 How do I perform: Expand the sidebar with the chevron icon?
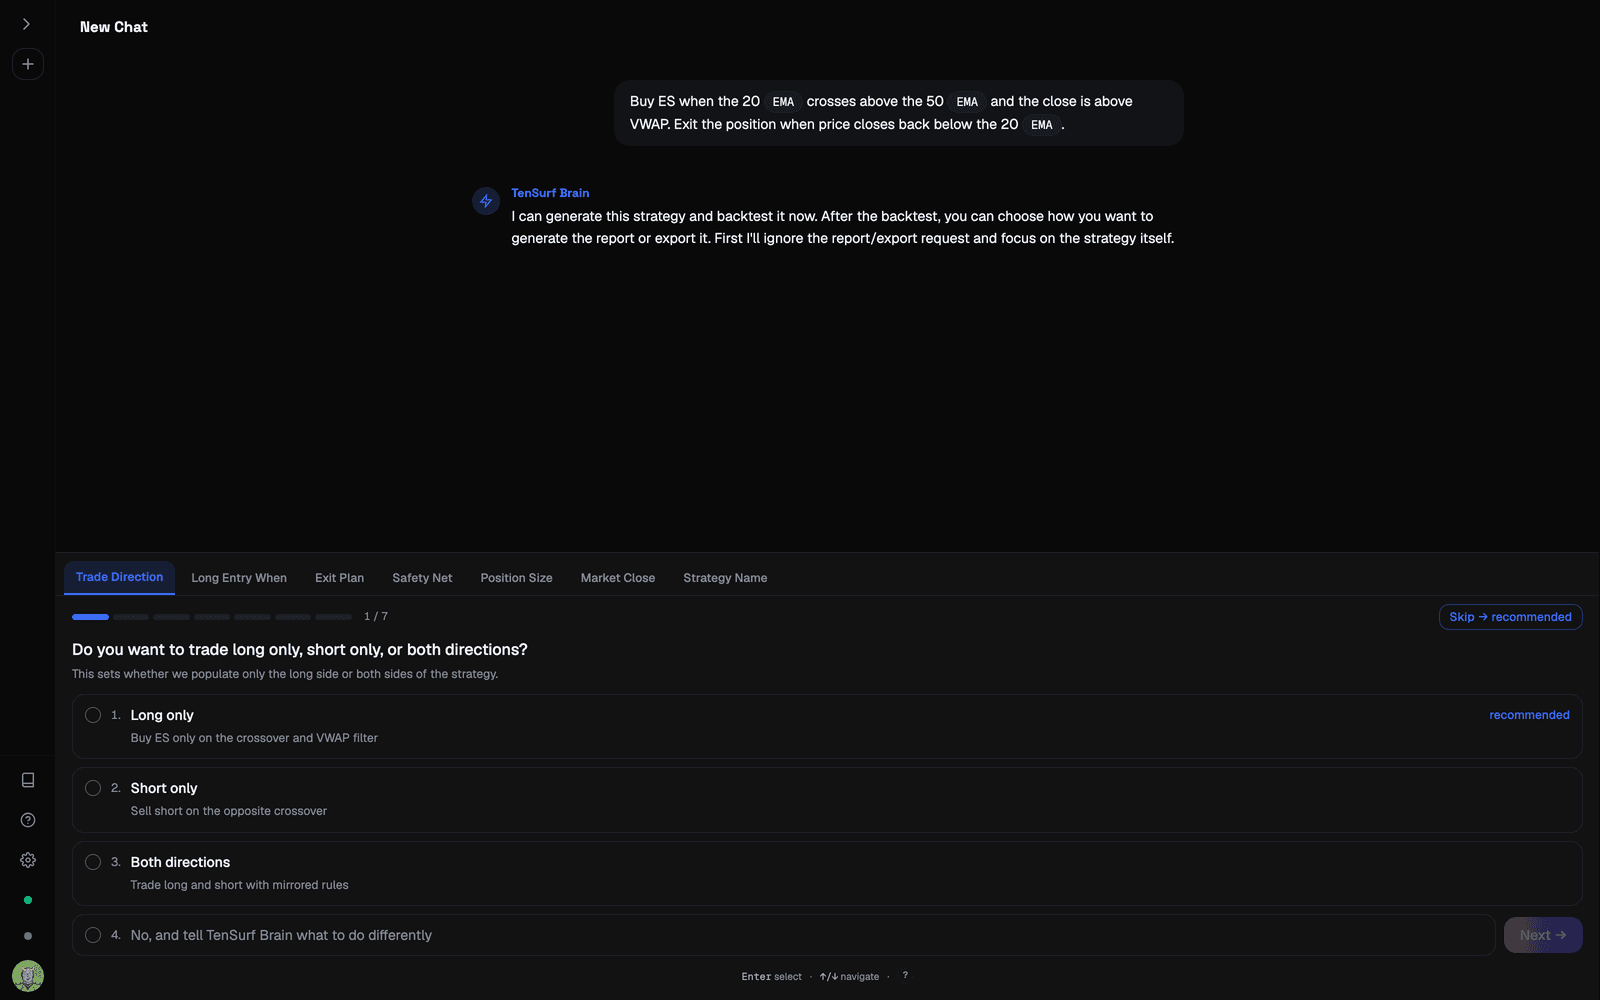coord(27,24)
